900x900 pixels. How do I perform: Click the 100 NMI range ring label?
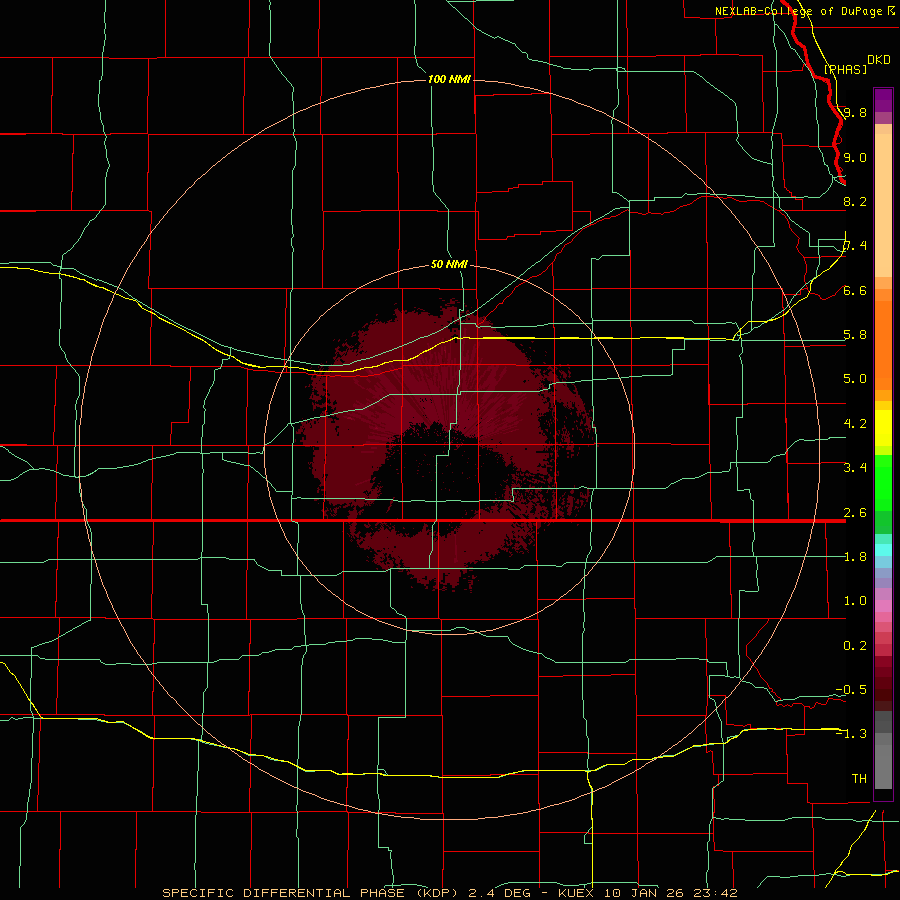(449, 79)
